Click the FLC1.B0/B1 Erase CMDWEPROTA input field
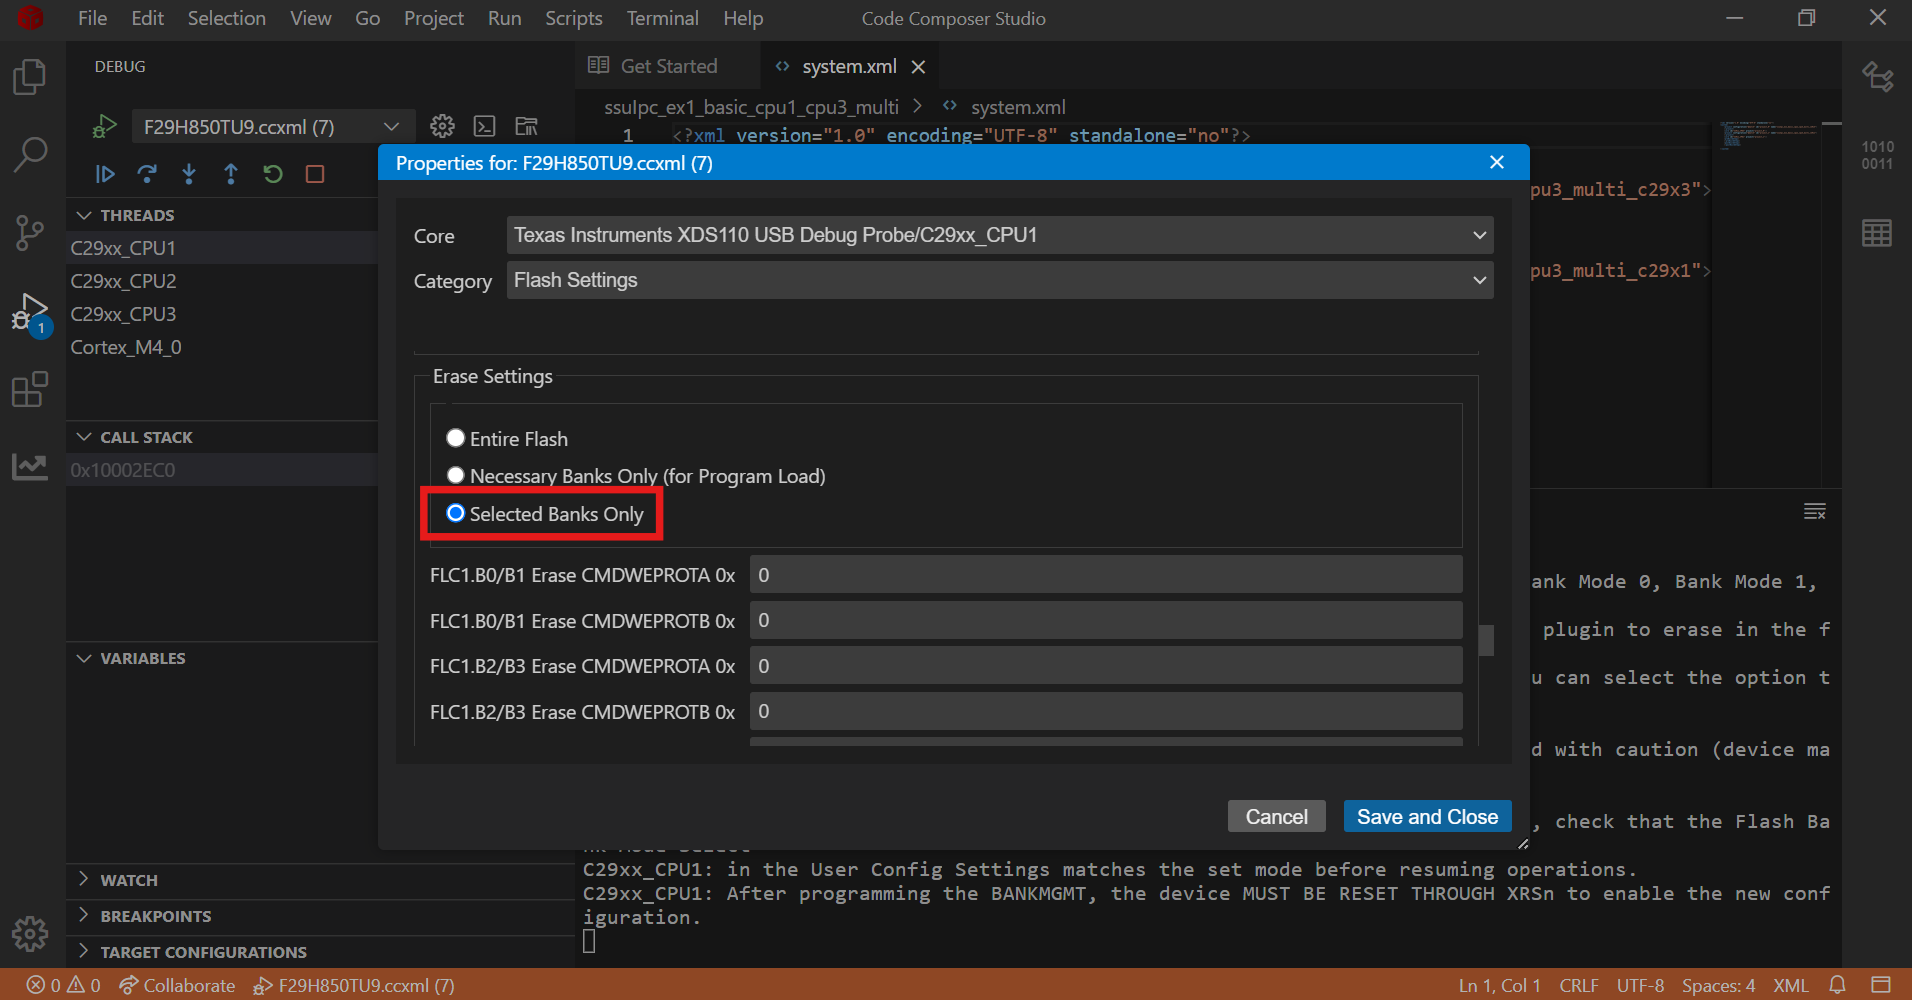This screenshot has width=1912, height=1000. [x=1103, y=574]
